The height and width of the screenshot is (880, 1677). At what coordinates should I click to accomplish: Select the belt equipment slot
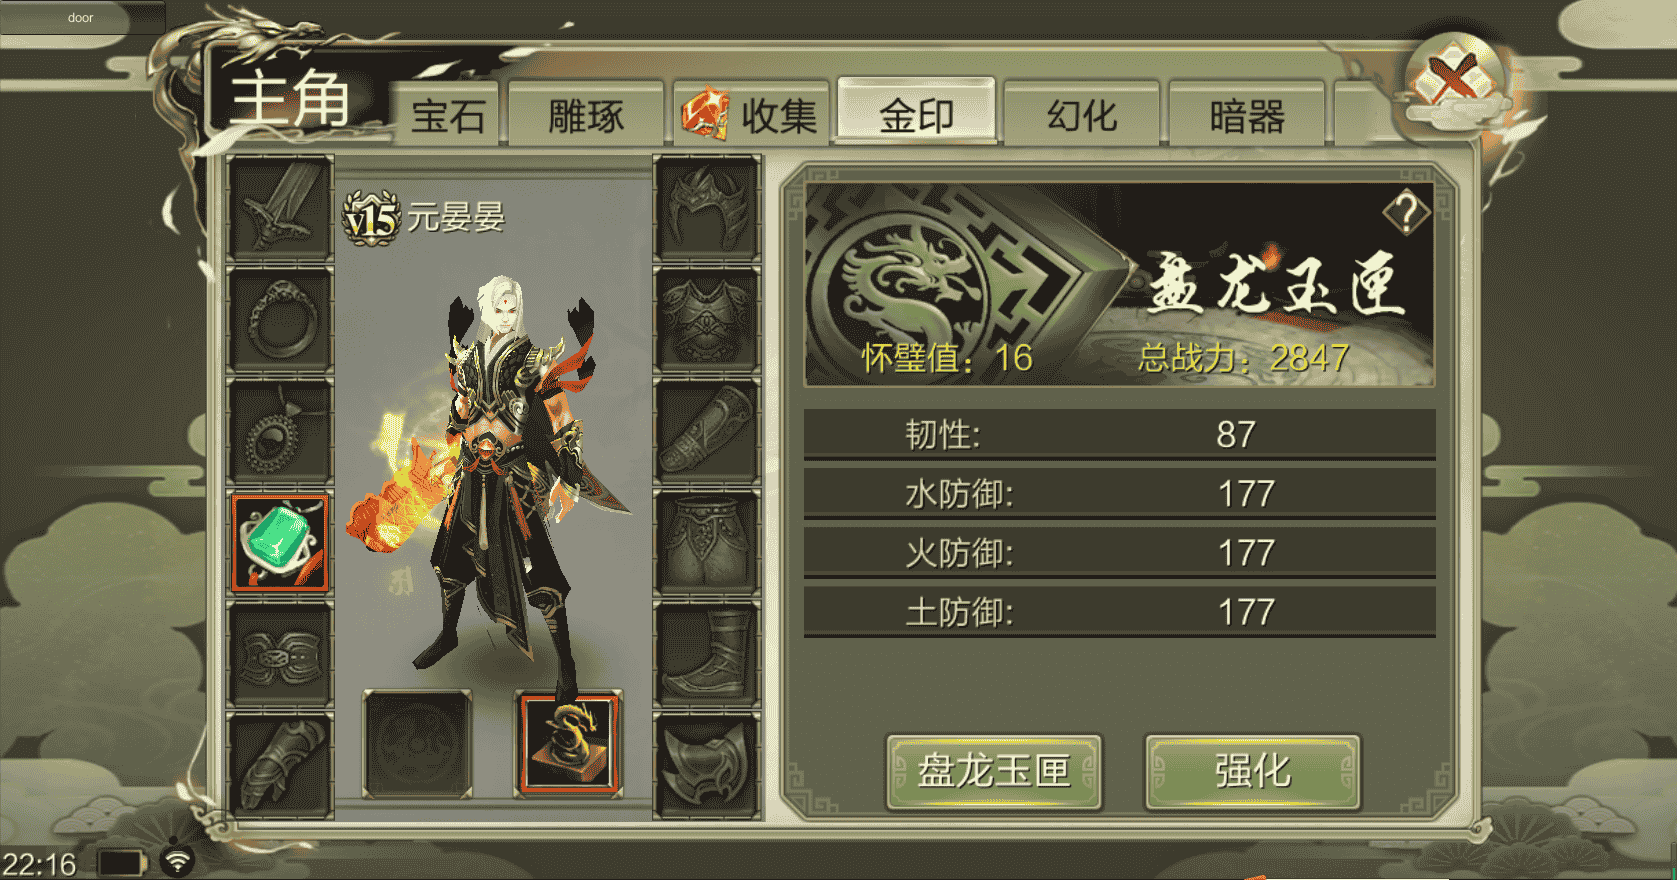coord(281,655)
